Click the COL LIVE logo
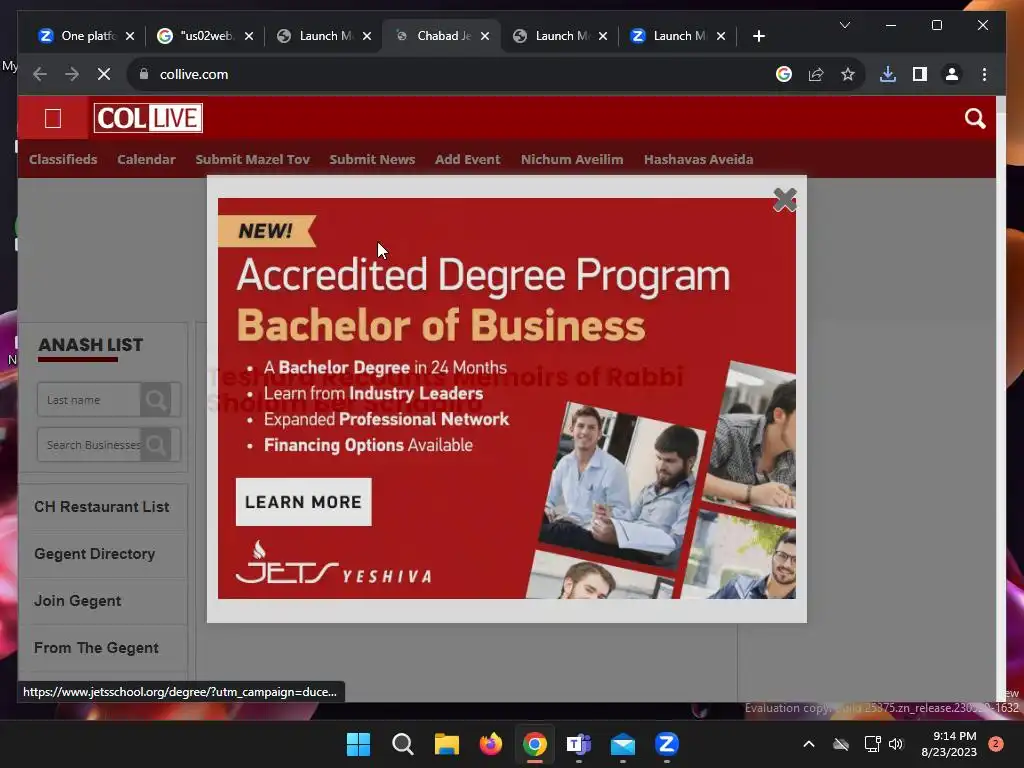Screen dimensions: 1024x768 [148, 118]
